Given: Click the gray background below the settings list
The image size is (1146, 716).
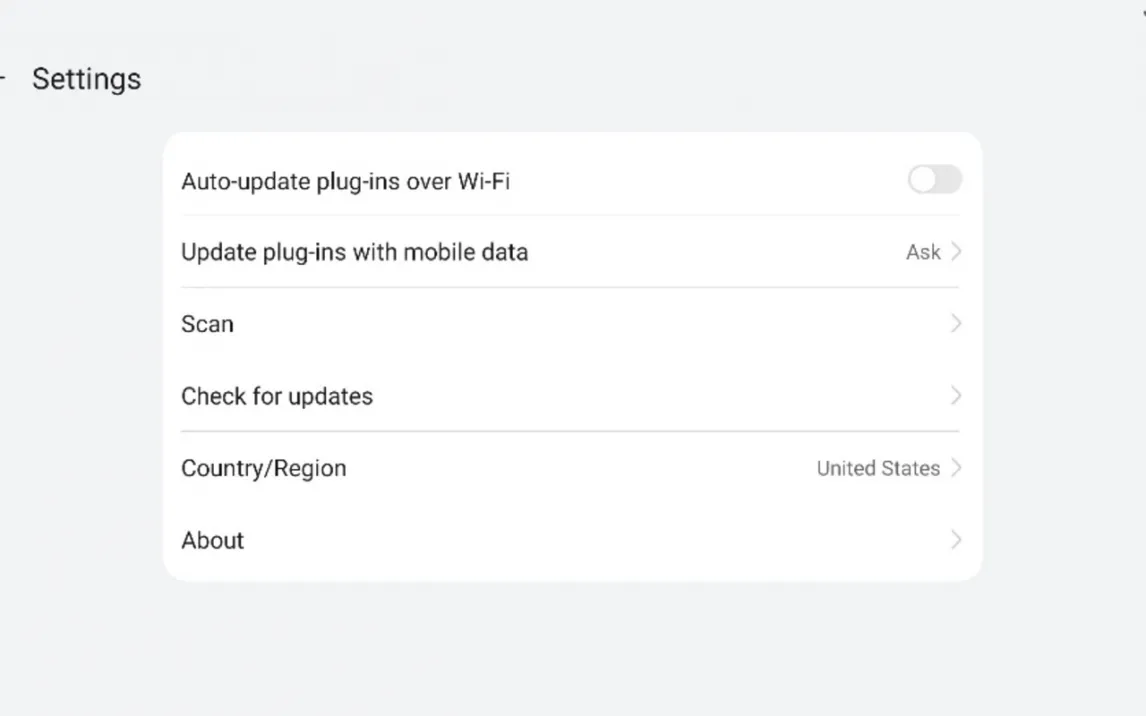Looking at the screenshot, I should [572, 650].
